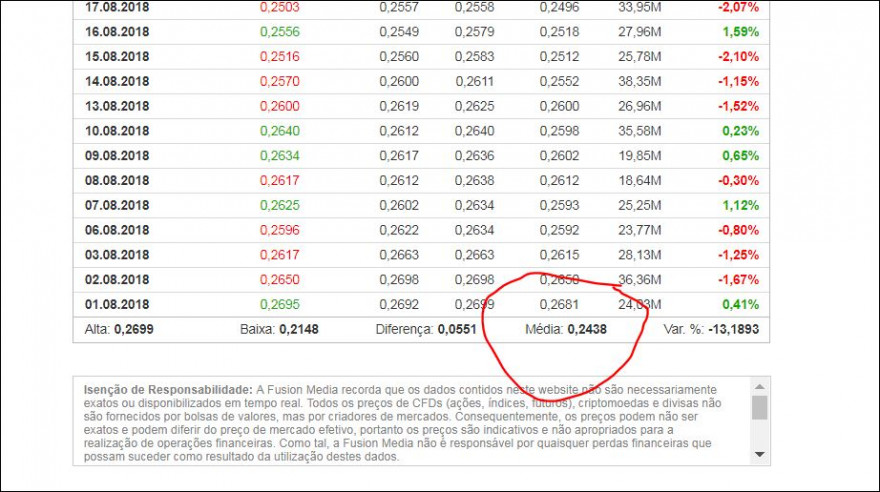Click the variation -2,10%
This screenshot has width=880, height=492.
tap(739, 57)
